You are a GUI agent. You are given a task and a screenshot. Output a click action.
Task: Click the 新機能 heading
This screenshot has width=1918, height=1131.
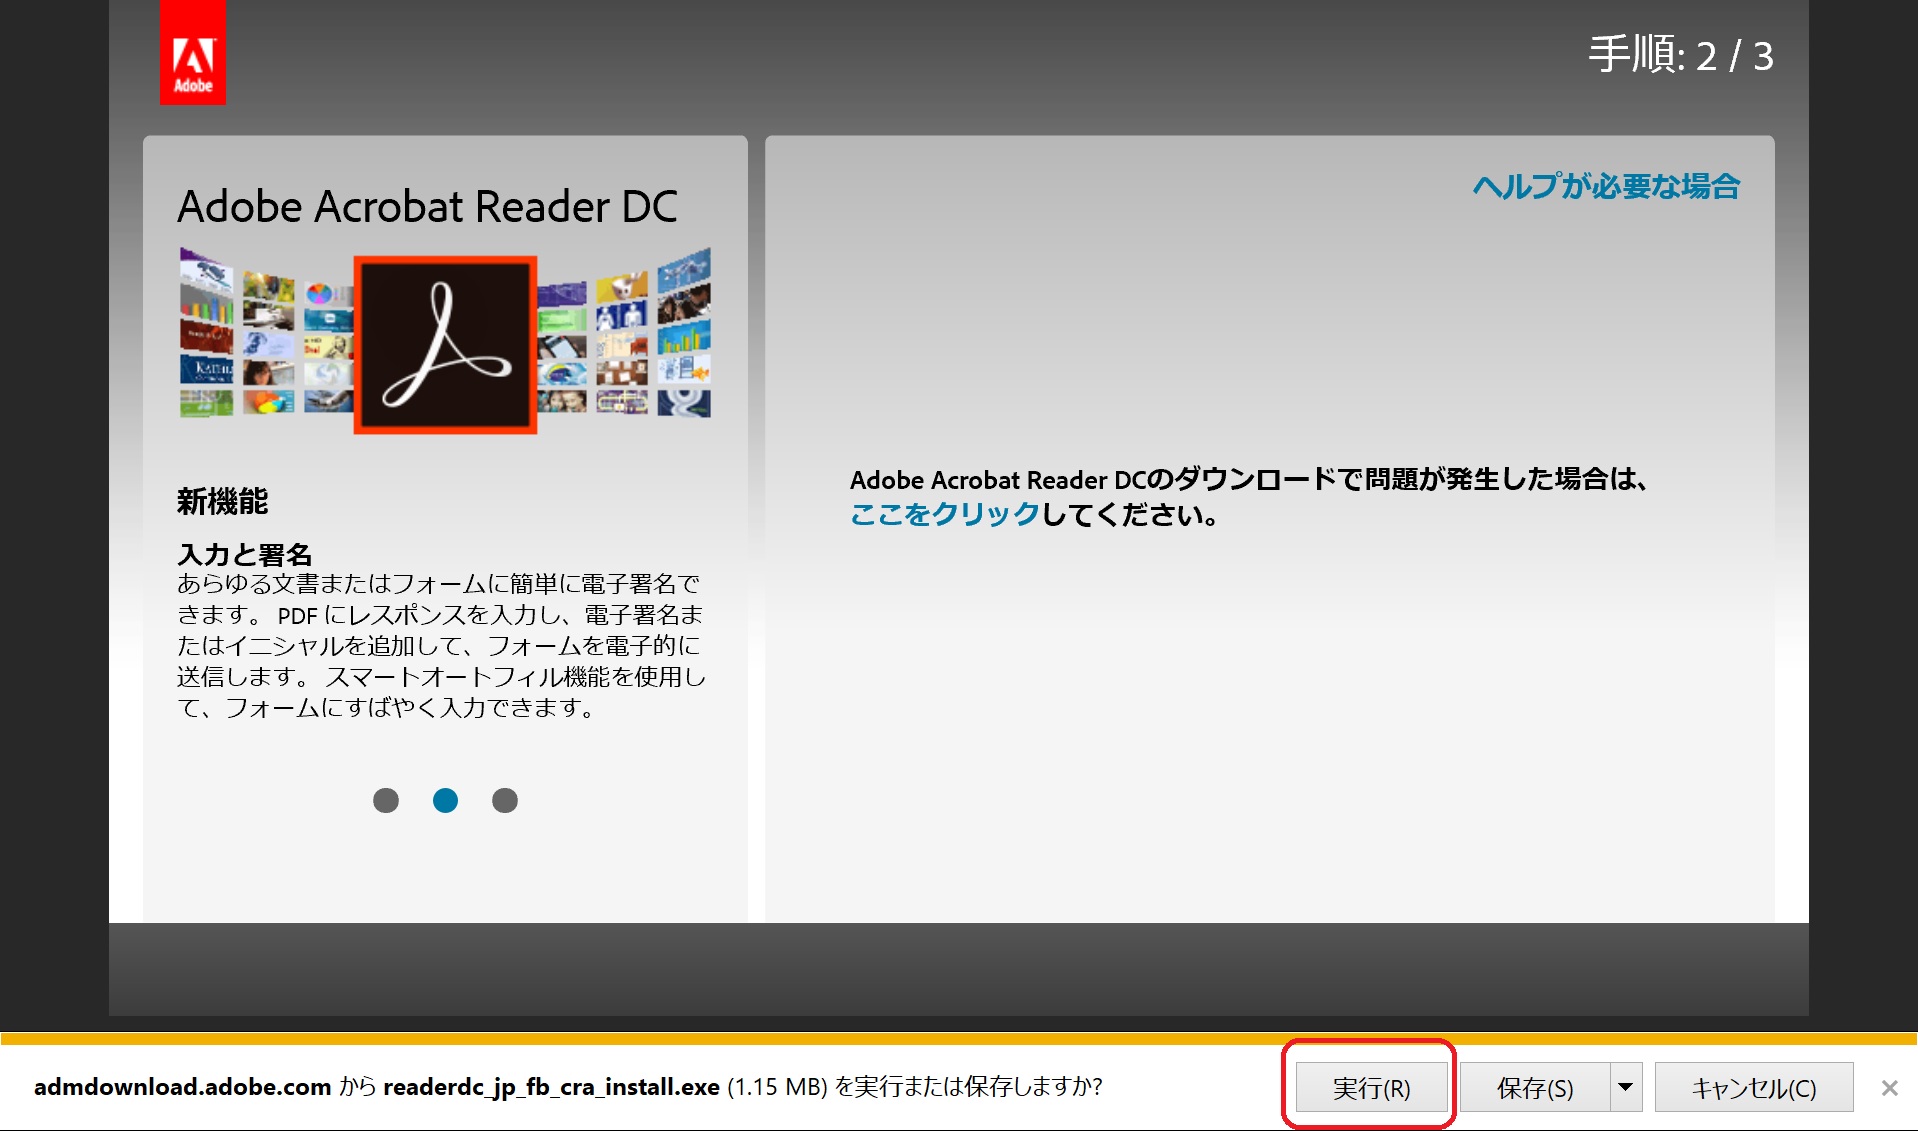[223, 501]
